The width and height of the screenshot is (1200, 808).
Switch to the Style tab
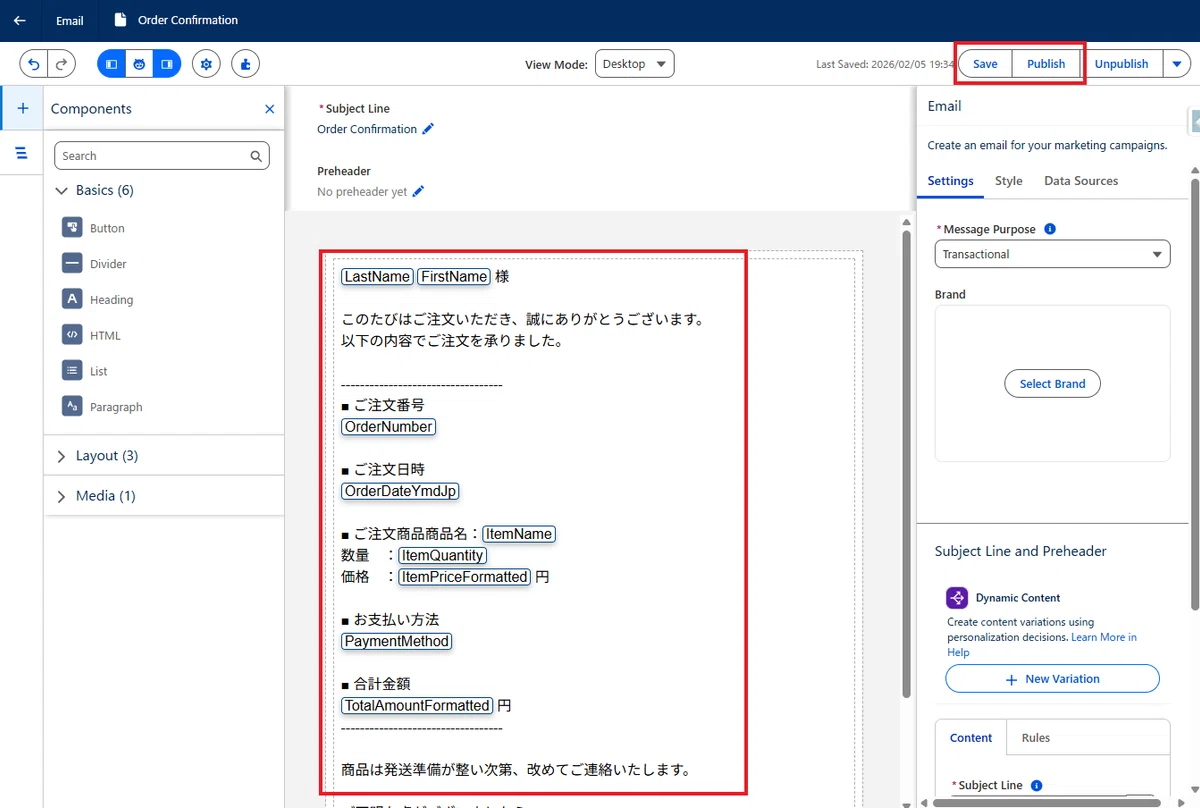pos(1008,181)
